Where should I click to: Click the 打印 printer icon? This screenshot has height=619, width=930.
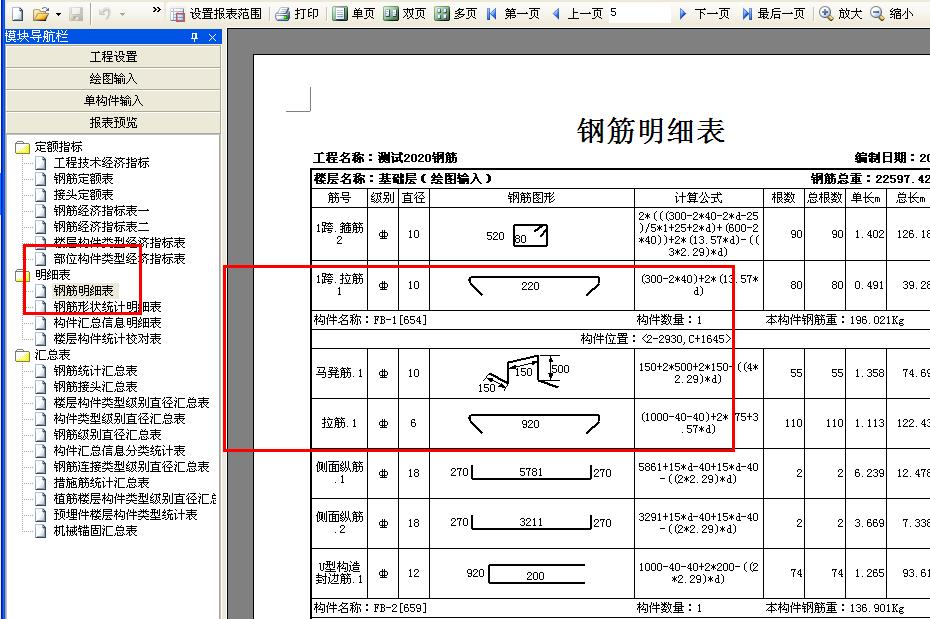click(x=298, y=13)
